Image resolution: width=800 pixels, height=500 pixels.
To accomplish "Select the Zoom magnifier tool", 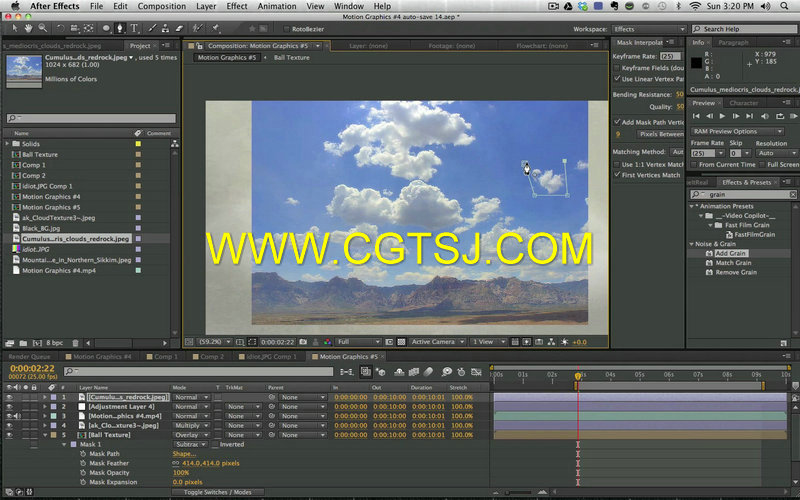I will click(43, 29).
